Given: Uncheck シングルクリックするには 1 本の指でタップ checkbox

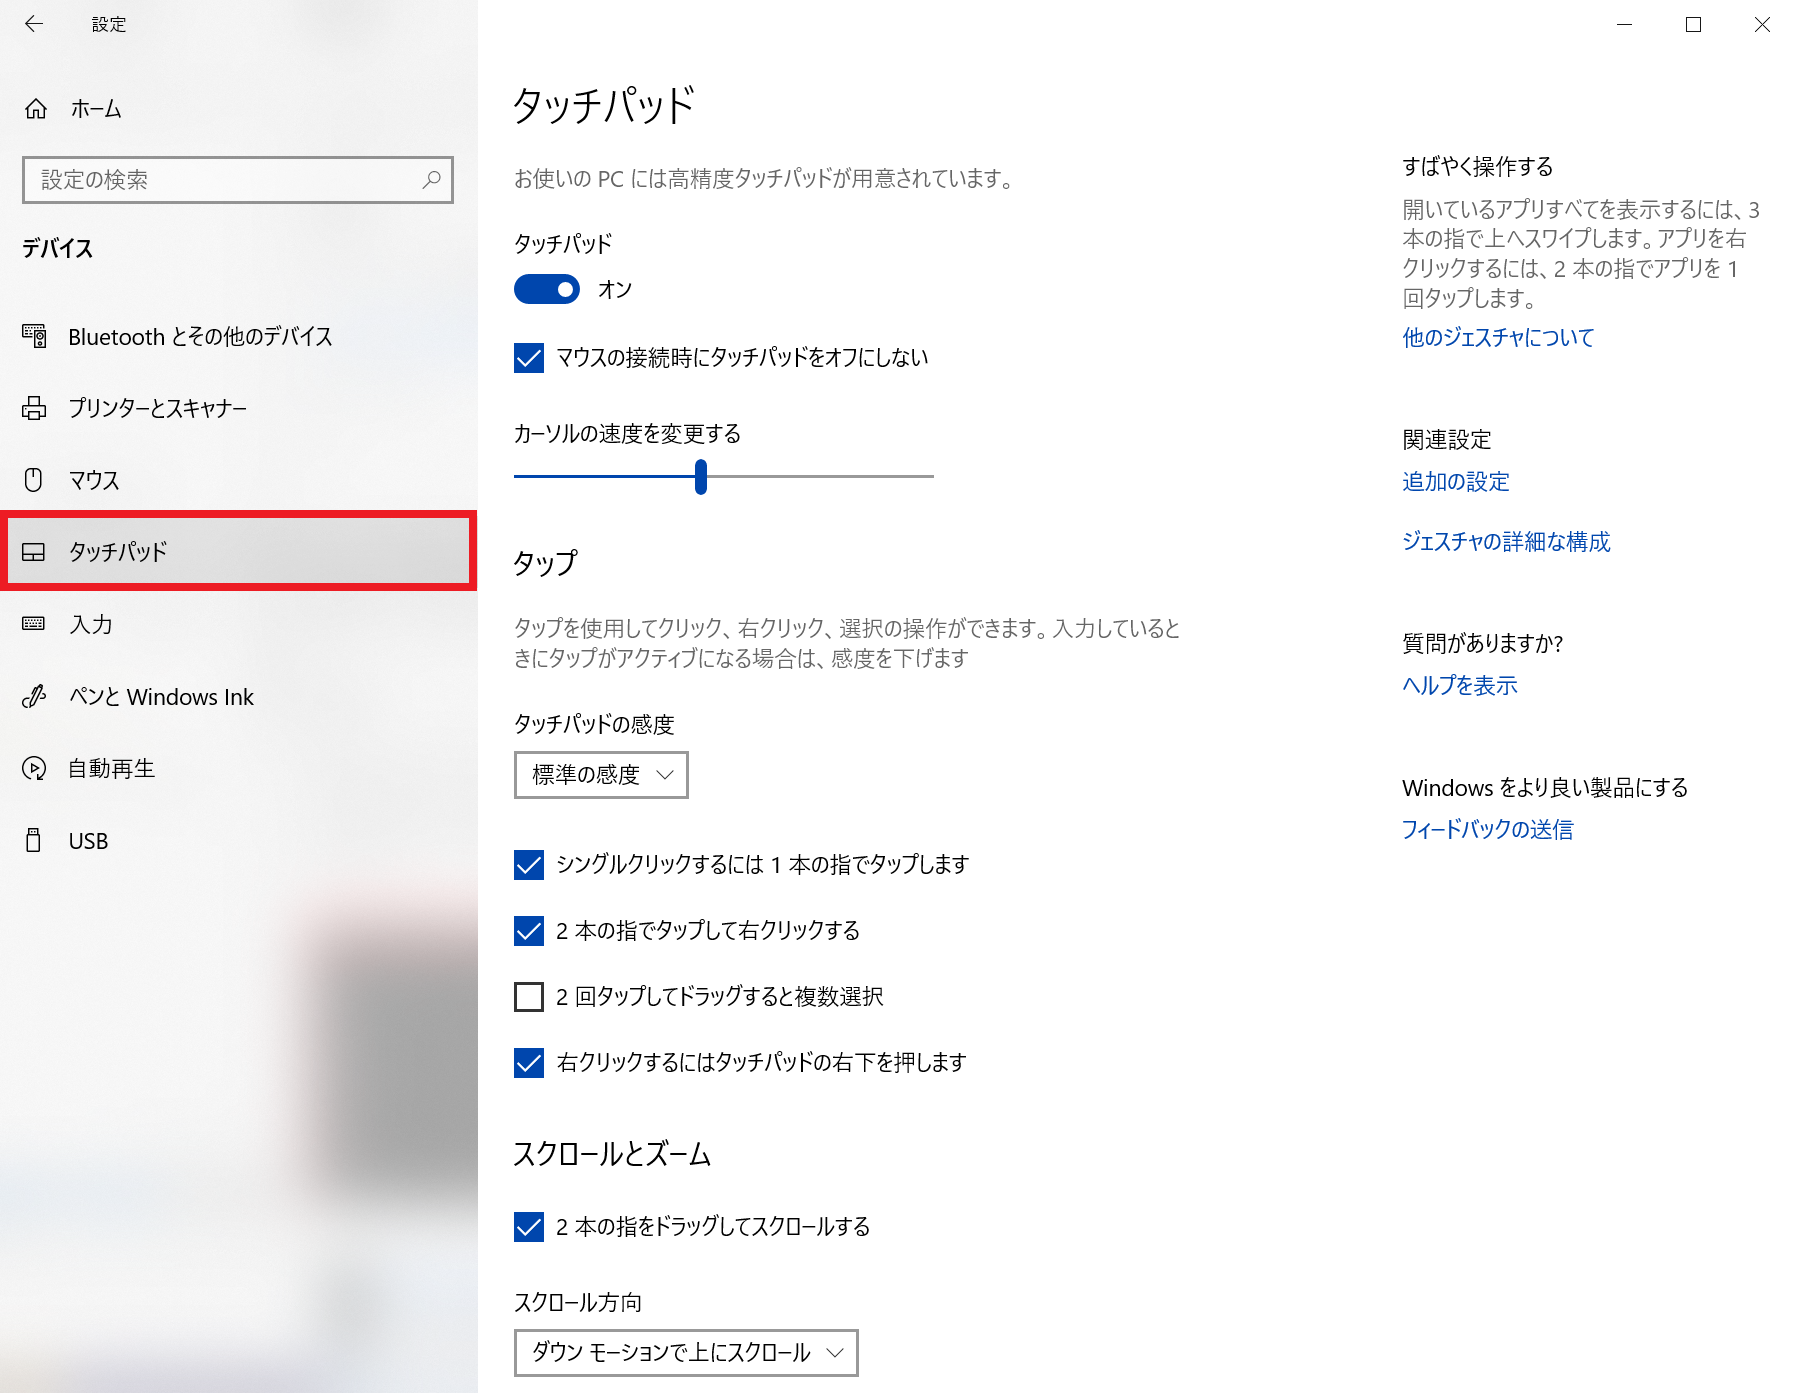Looking at the screenshot, I should pos(529,864).
